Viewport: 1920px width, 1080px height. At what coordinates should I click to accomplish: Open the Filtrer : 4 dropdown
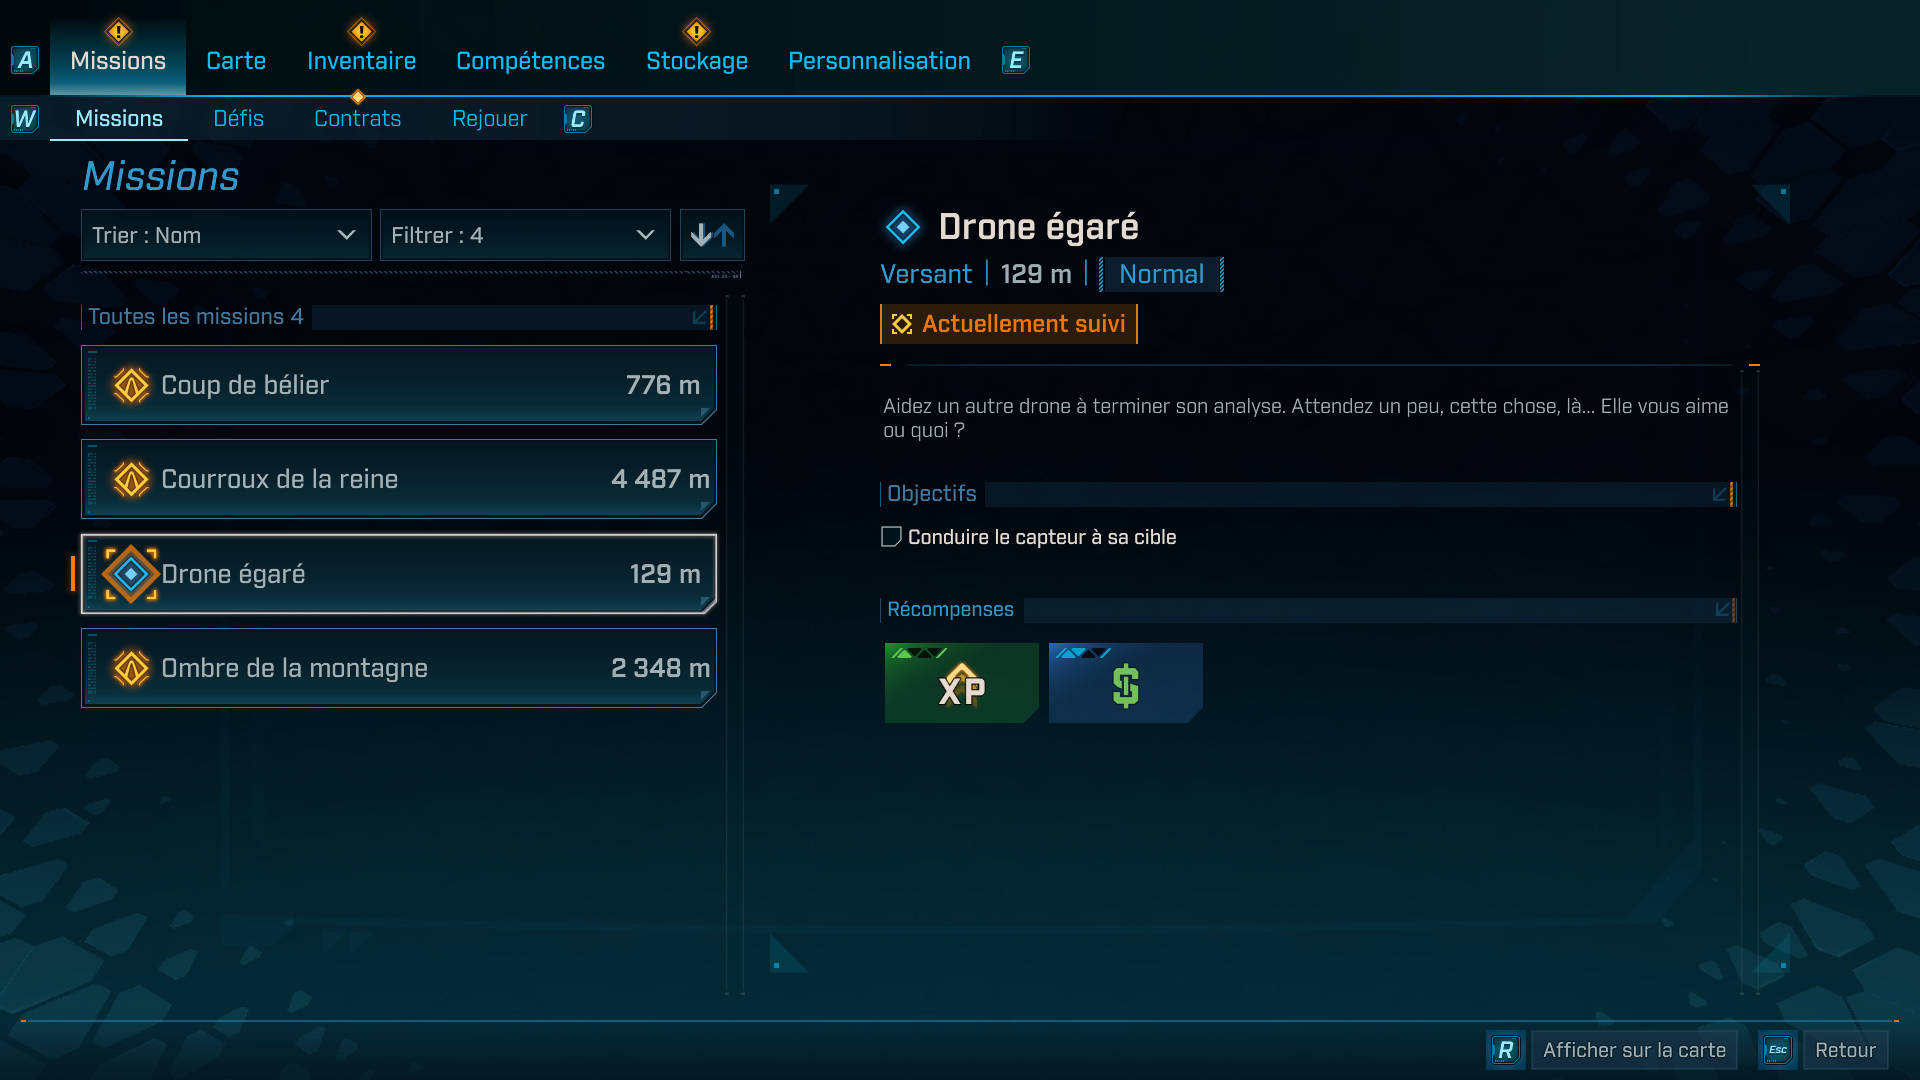click(x=525, y=235)
